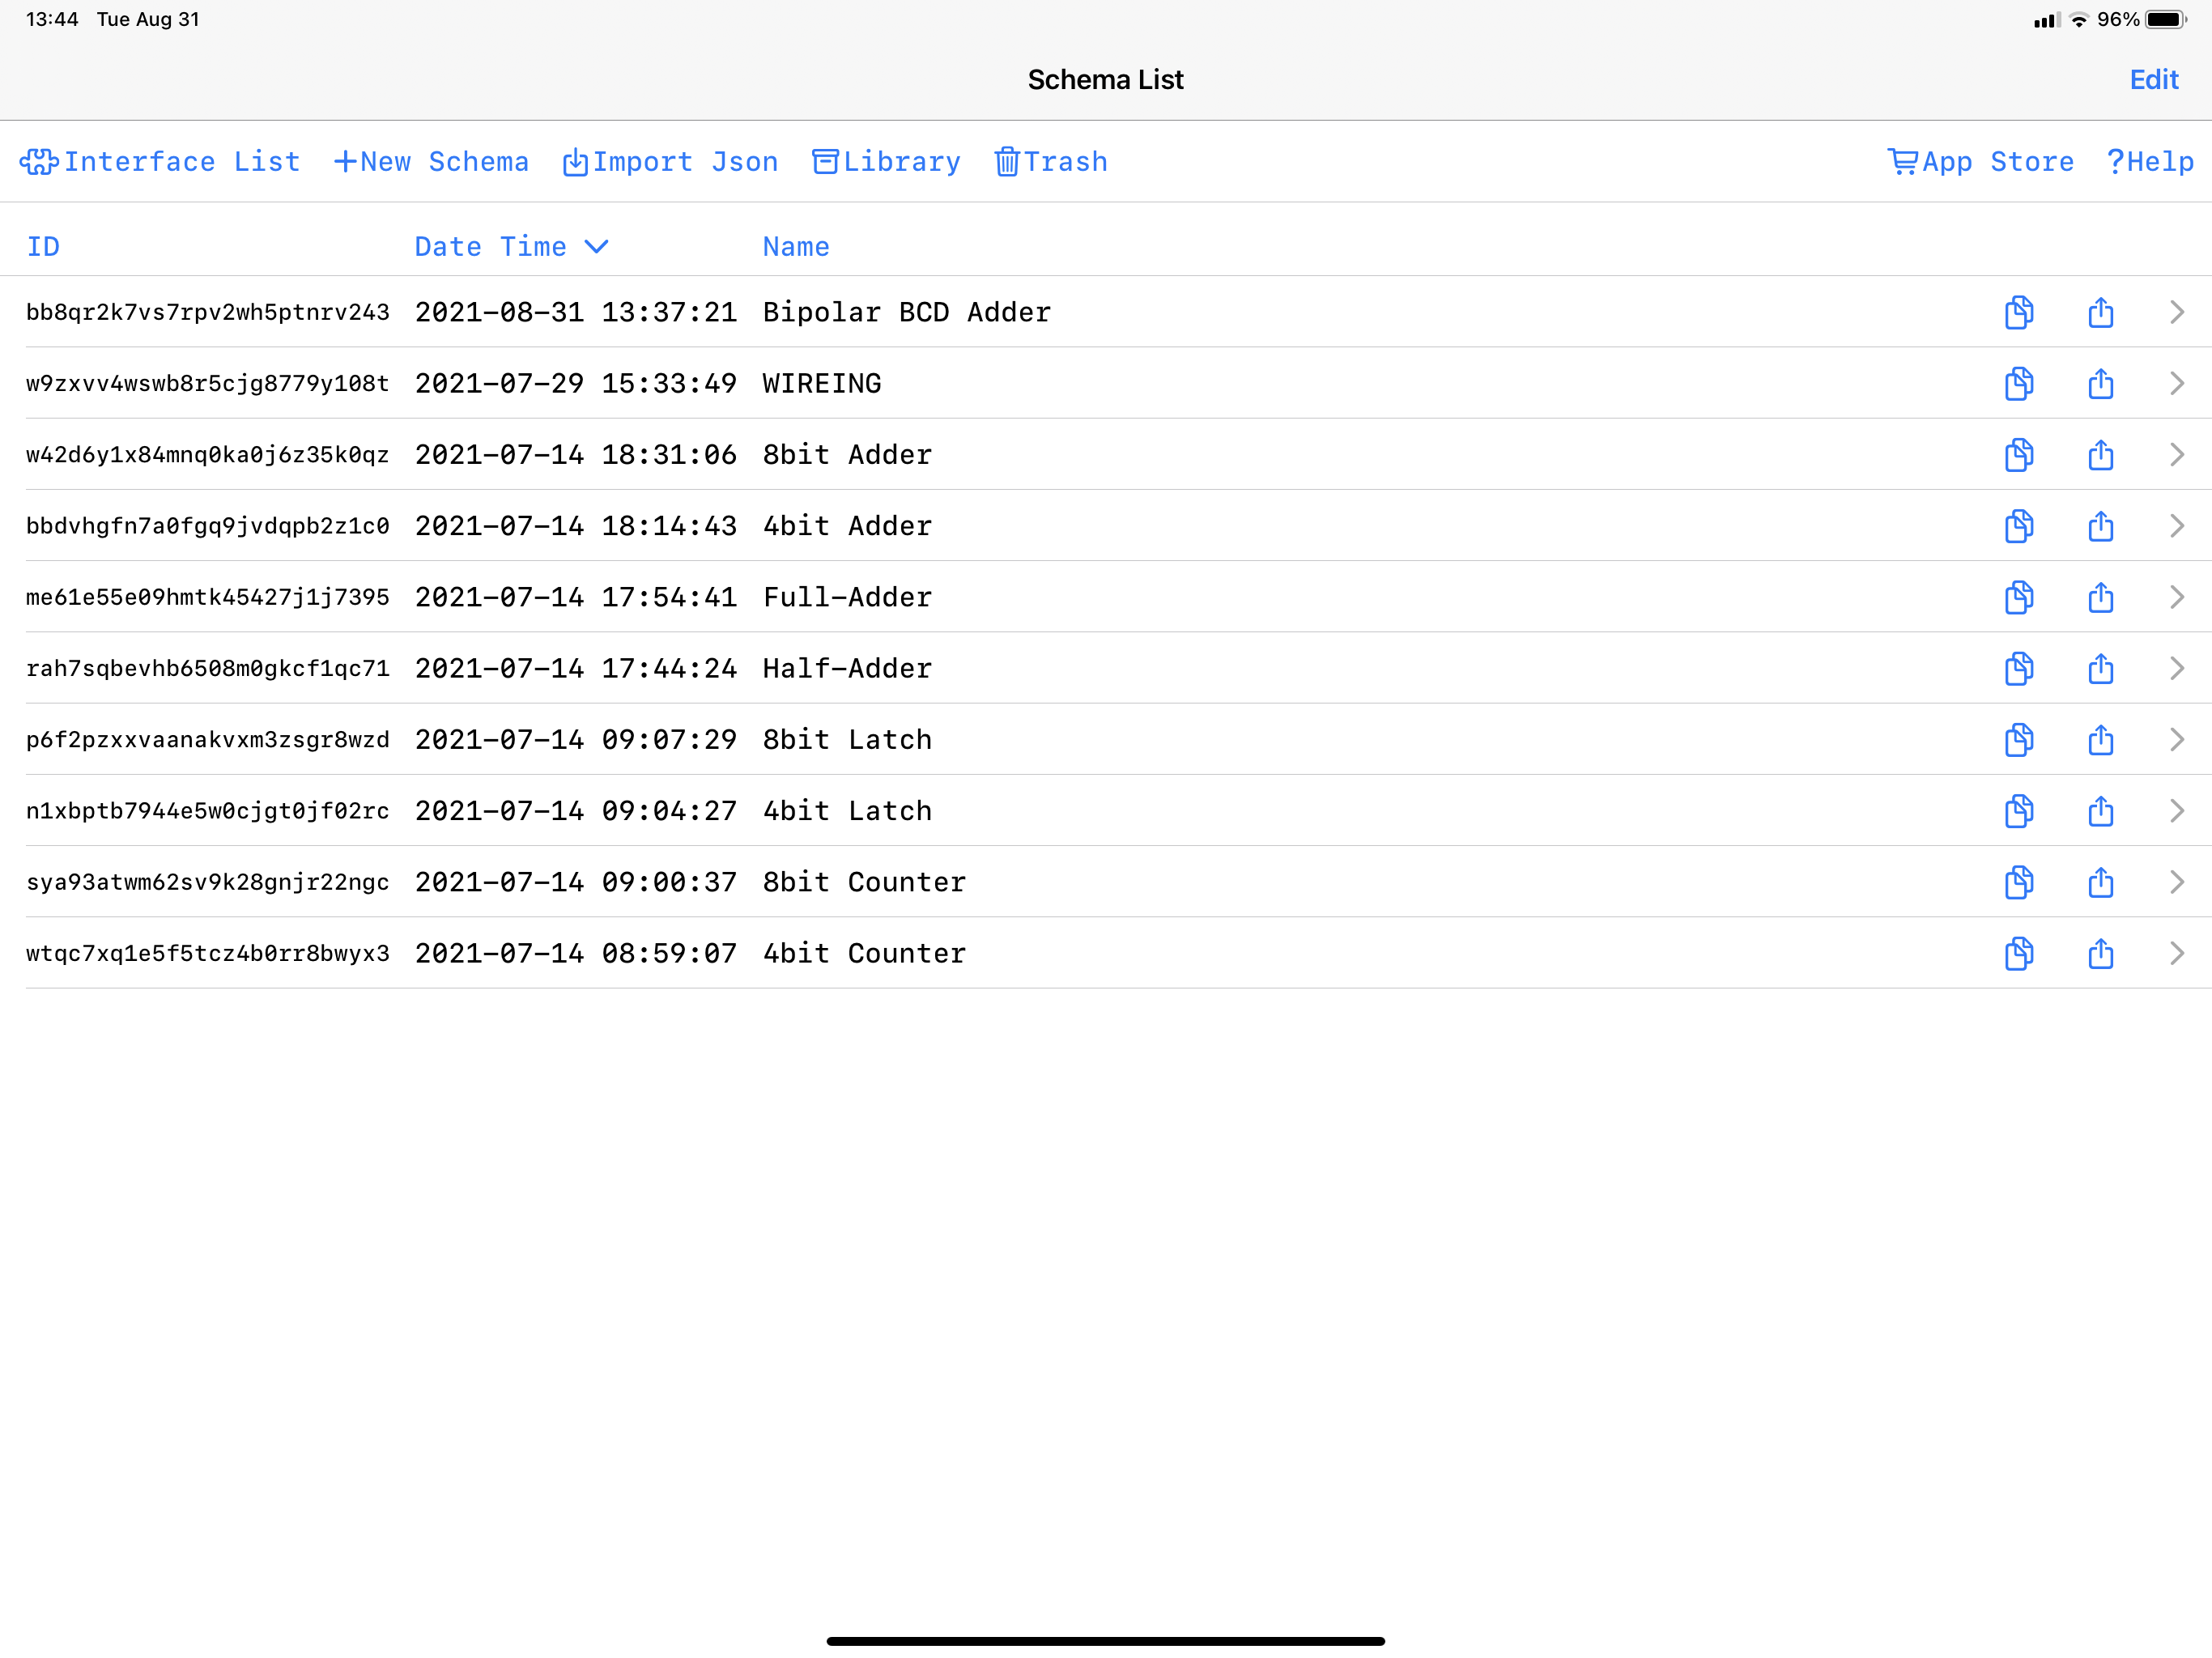
Task: Open Half-Adder row chevron
Action: pos(2176,668)
